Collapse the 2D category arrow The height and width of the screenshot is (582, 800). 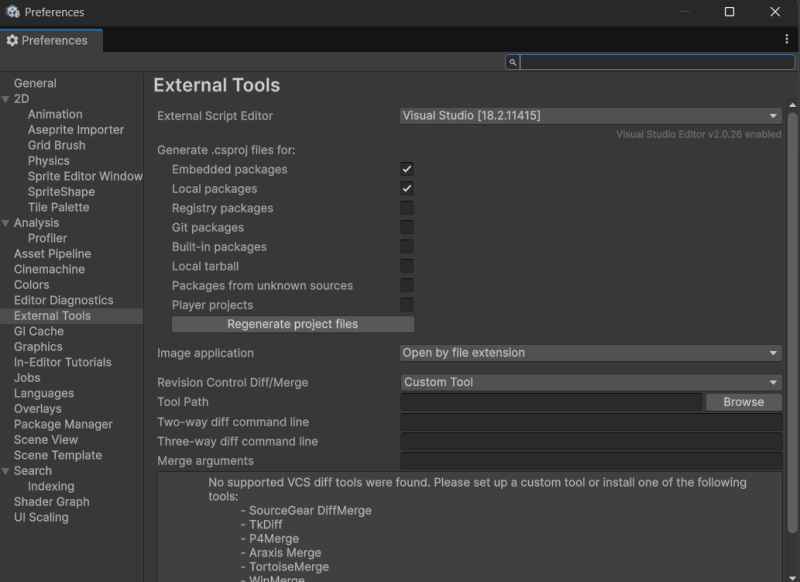click(6, 99)
